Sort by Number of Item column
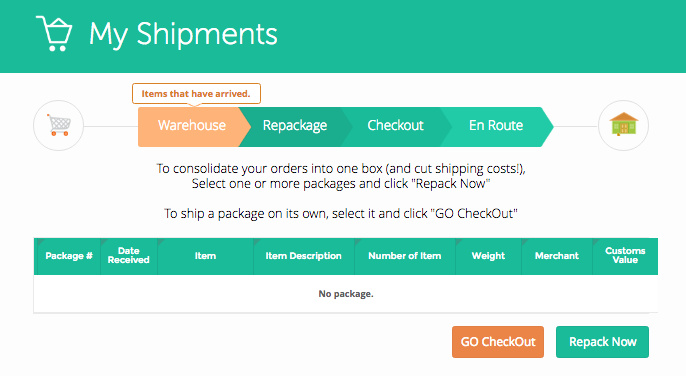The height and width of the screenshot is (376, 686). (405, 256)
